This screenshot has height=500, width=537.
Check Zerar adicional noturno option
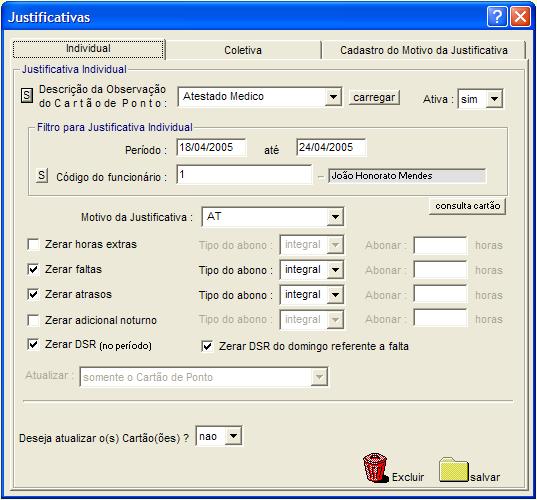33,321
